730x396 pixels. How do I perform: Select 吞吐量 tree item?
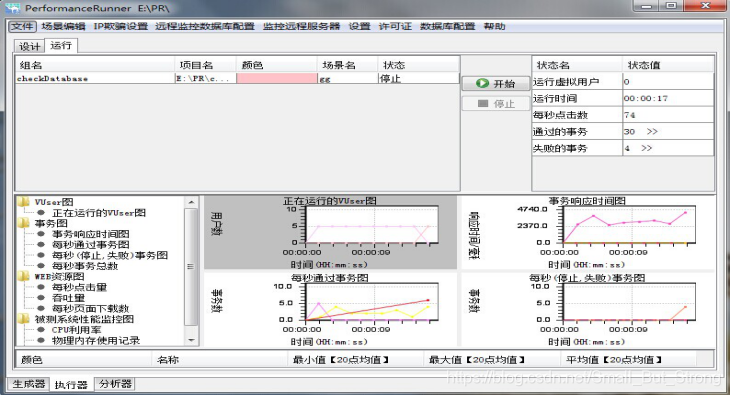coord(68,298)
